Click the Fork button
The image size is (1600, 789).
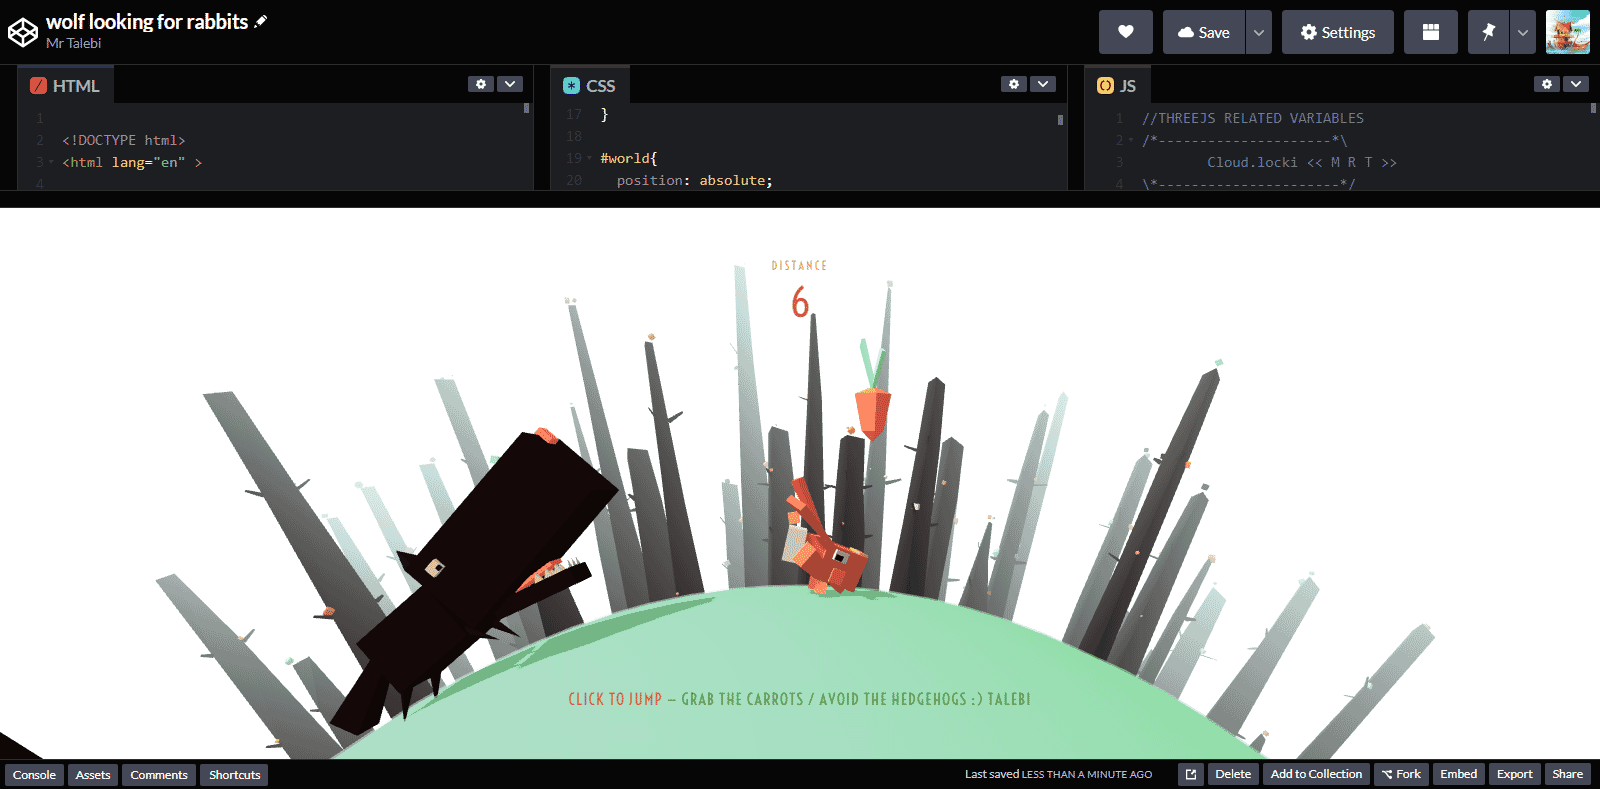(x=1401, y=774)
